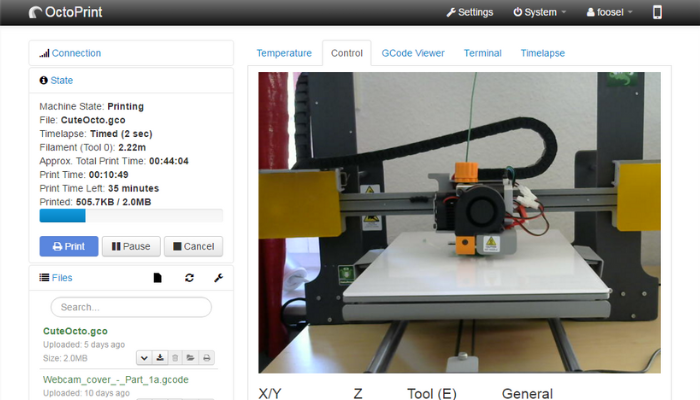Image resolution: width=700 pixels, height=400 pixels.
Task: Open the mobile view phone icon in navbar
Action: (x=657, y=13)
